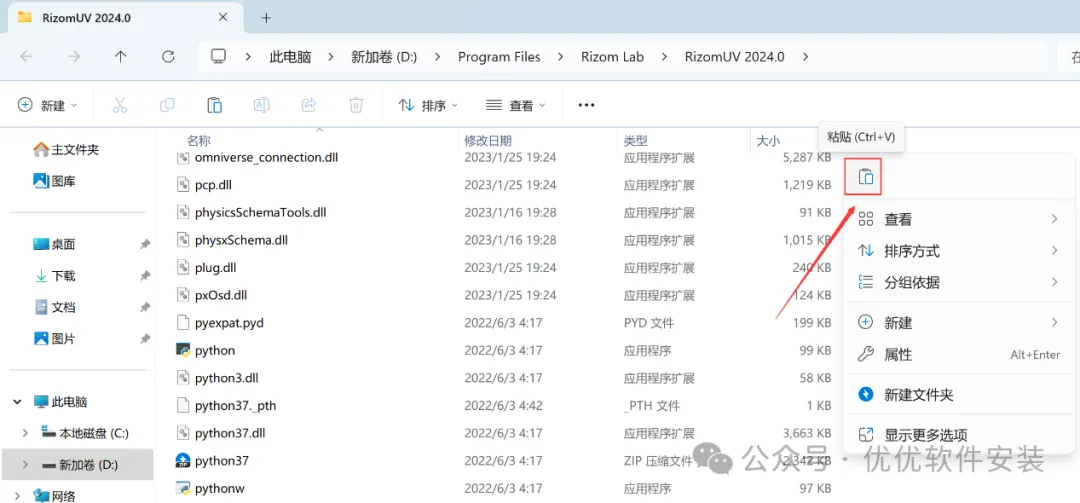The height and width of the screenshot is (503, 1080).
Task: Expand the 此电脑 tree node
Action: click(16, 402)
